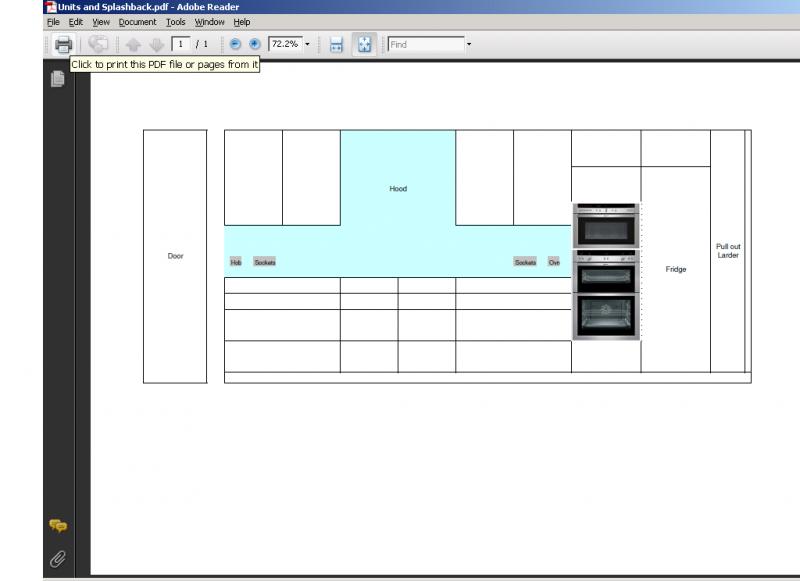The image size is (800, 581).
Task: Click inside the Find text field
Action: point(425,44)
